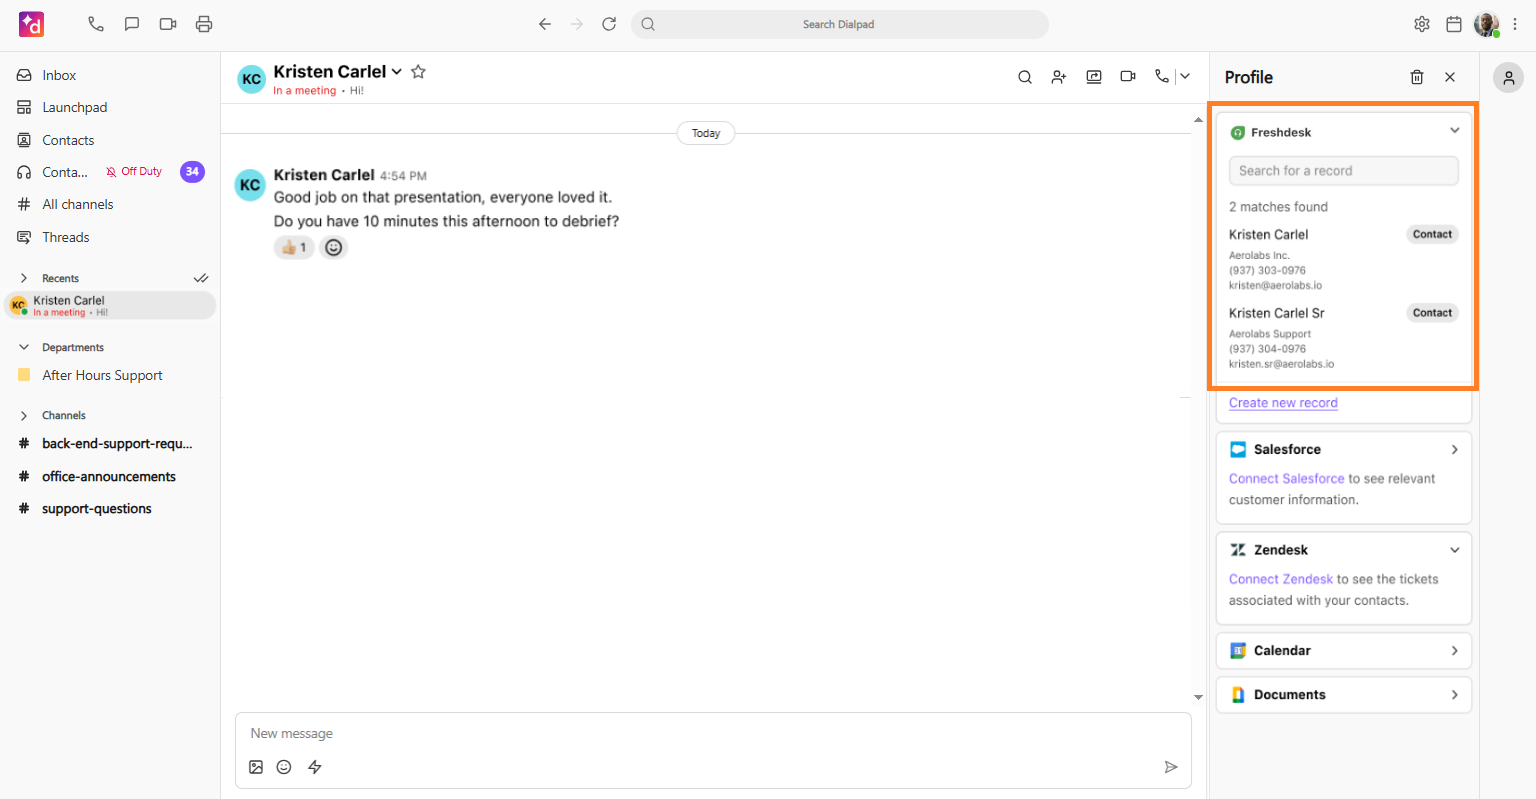Delete from Profile using trash icon
Viewport: 1536px width, 799px height.
click(1417, 77)
